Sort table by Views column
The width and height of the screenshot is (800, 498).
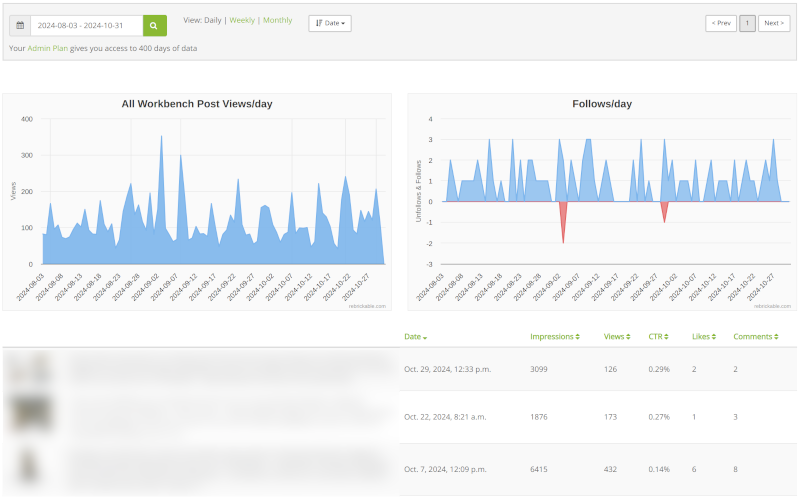point(617,337)
